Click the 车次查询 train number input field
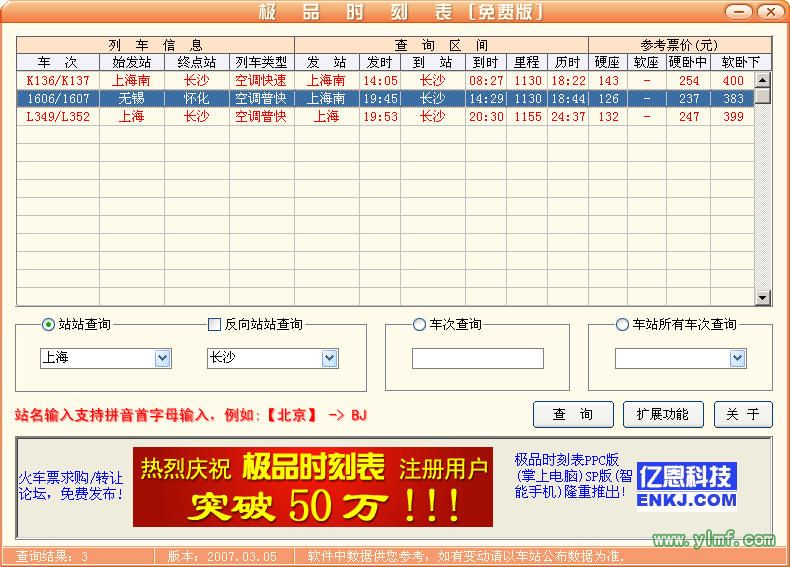This screenshot has height=567, width=790. tap(478, 358)
